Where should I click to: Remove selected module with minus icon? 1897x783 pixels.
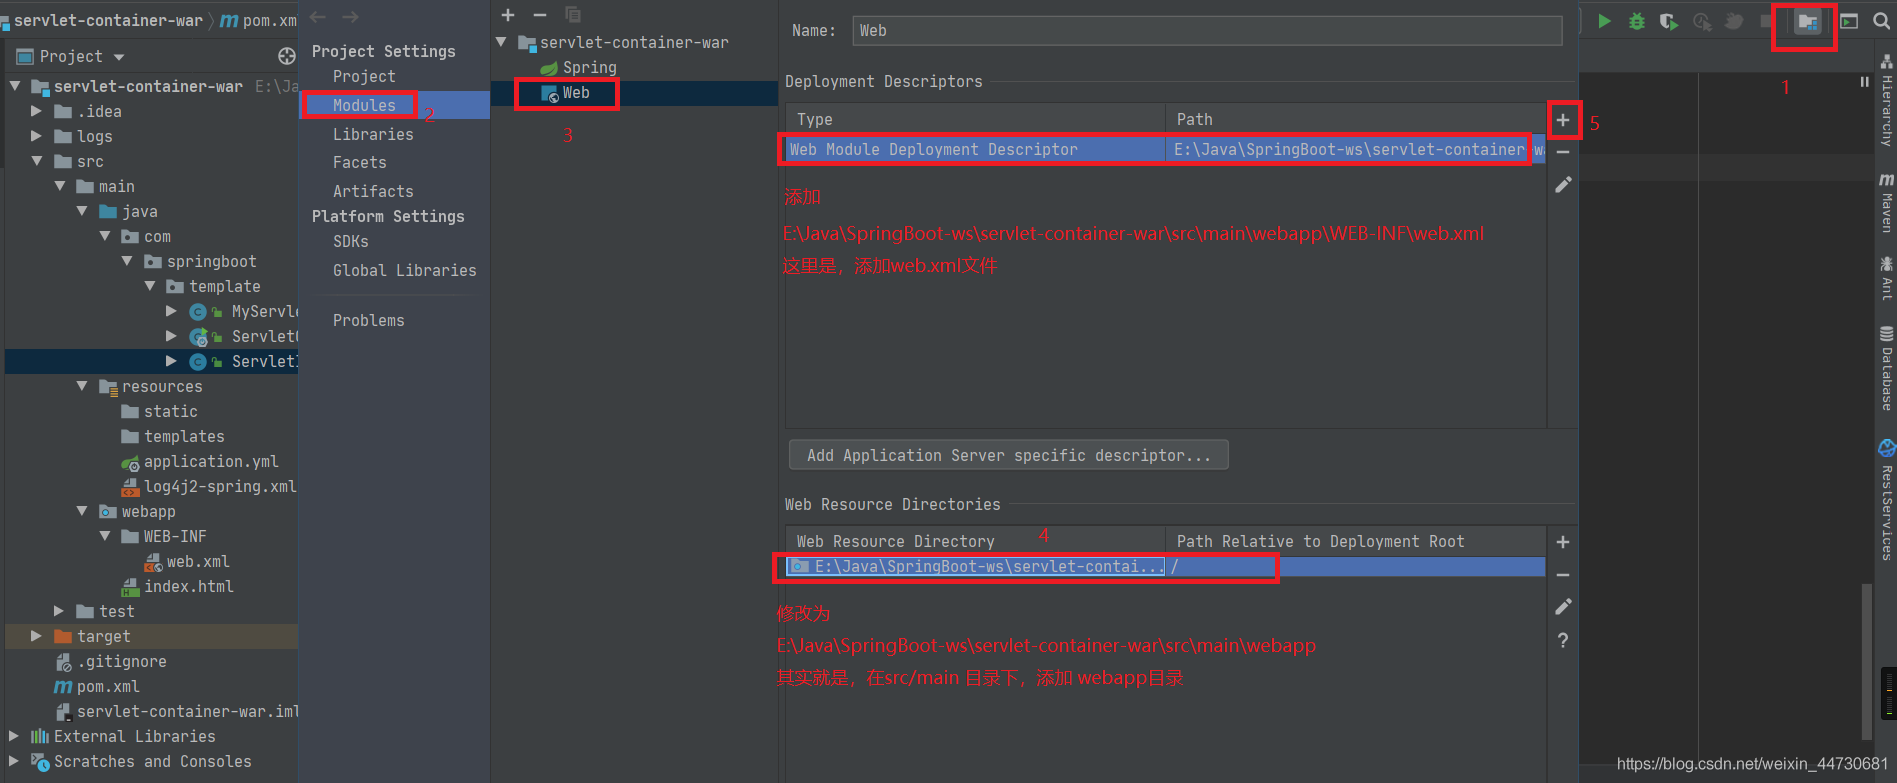coord(540,15)
